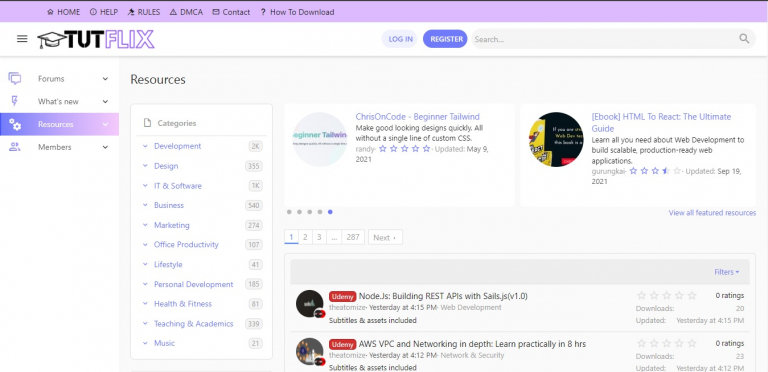Click Web Development category on Node.Js

tap(471, 307)
